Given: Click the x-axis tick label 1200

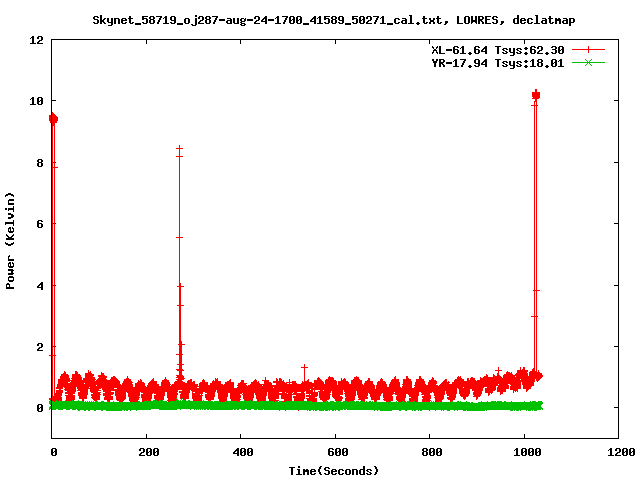Looking at the screenshot, I should click(621, 452).
